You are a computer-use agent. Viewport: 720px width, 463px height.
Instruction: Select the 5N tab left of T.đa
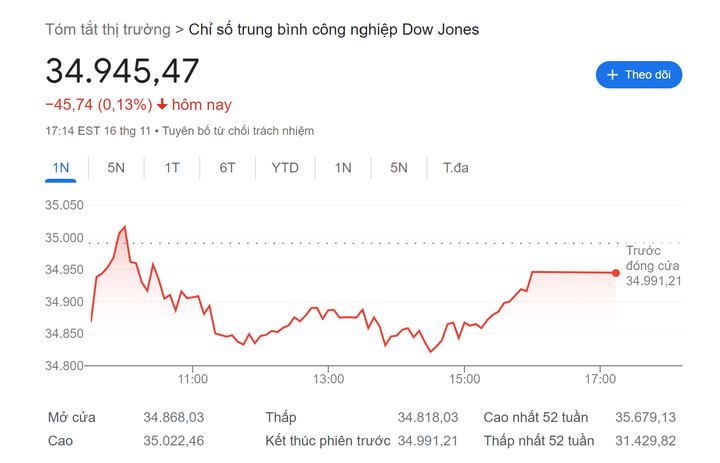pyautogui.click(x=399, y=167)
